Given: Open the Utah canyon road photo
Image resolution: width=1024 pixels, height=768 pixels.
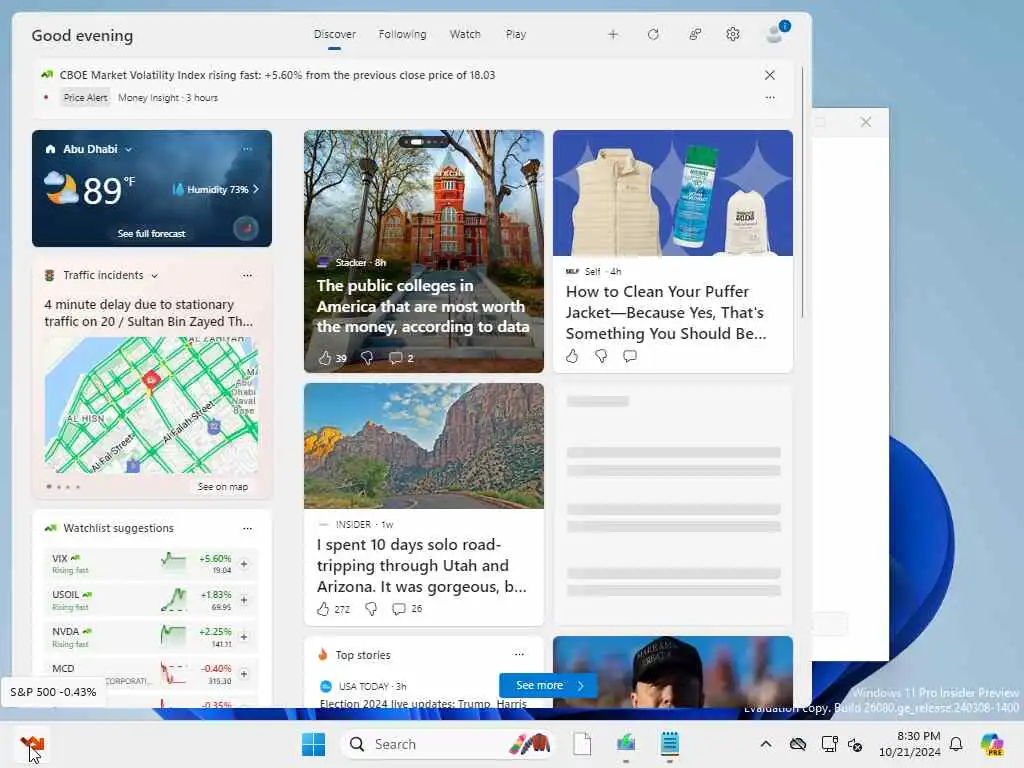Looking at the screenshot, I should 424,445.
